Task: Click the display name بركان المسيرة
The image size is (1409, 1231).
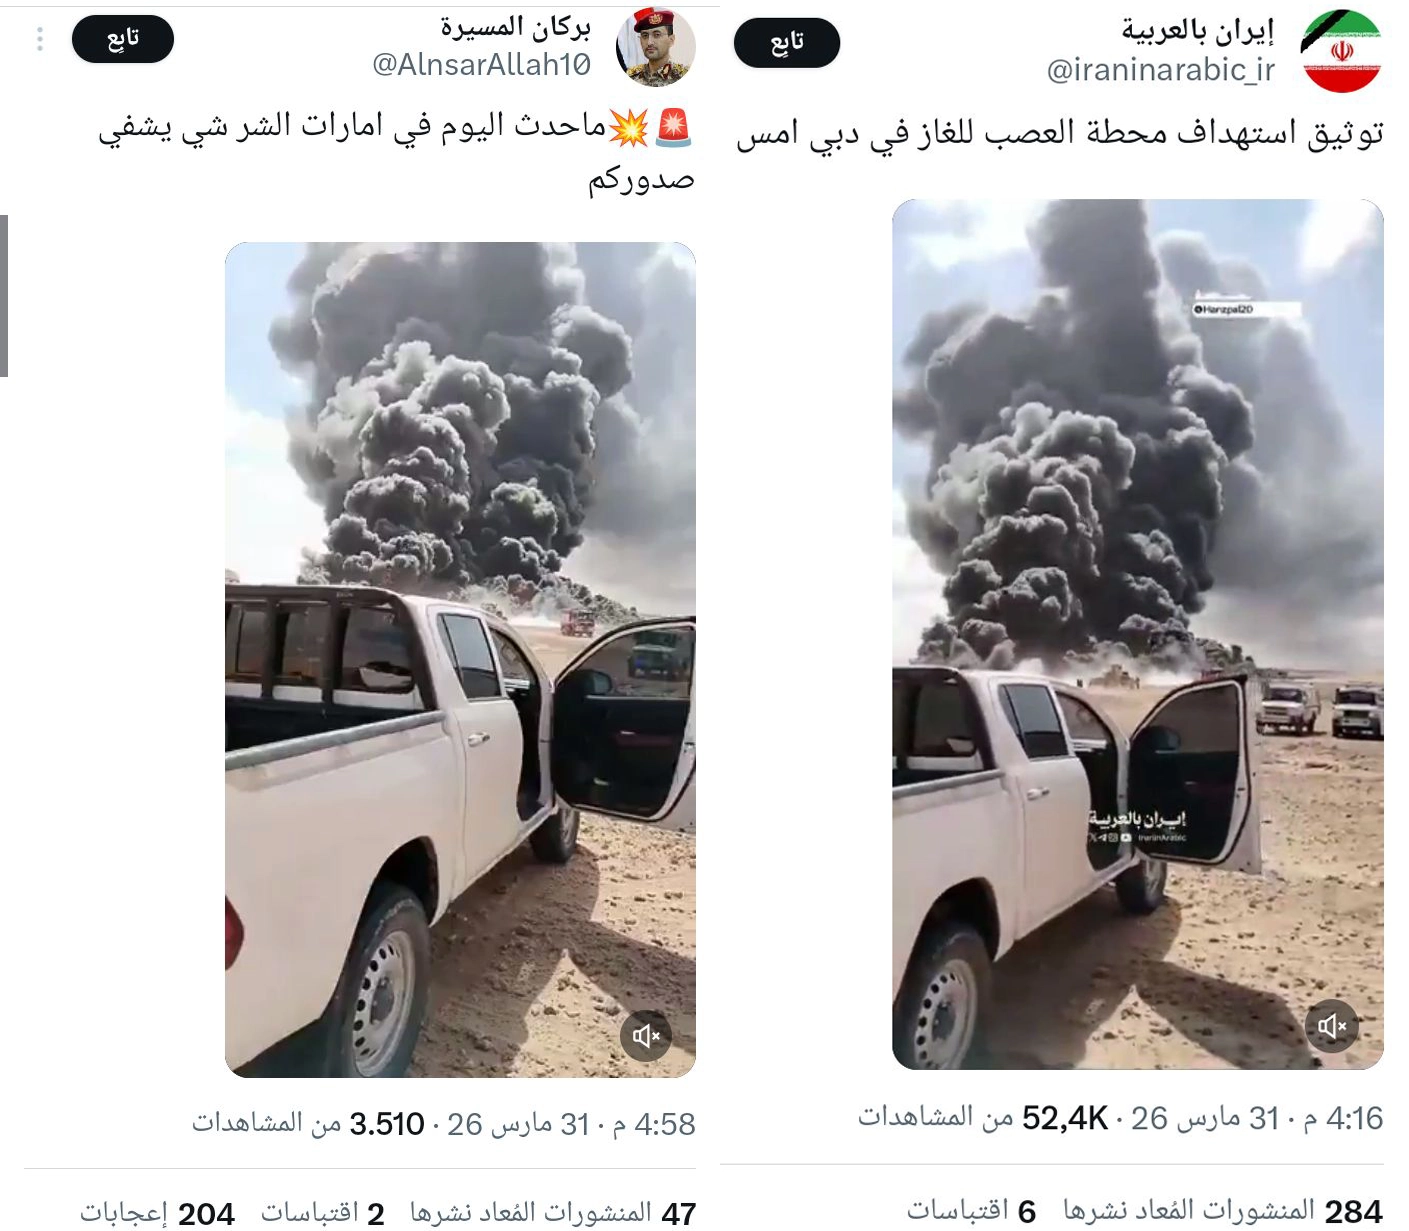Action: click(515, 28)
